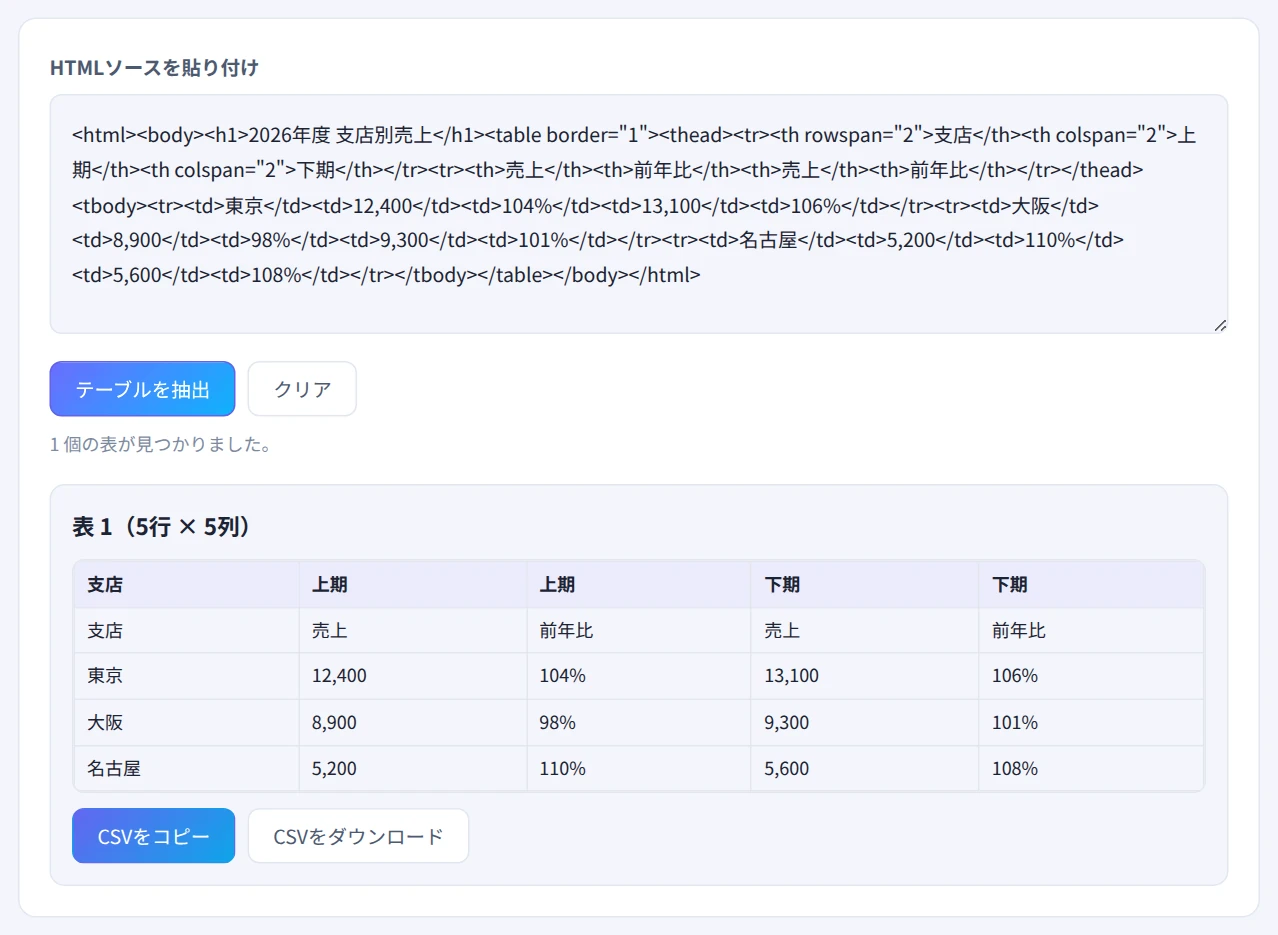Image resolution: width=1278 pixels, height=935 pixels.
Task: Select the 110% cell
Action: (x=639, y=769)
